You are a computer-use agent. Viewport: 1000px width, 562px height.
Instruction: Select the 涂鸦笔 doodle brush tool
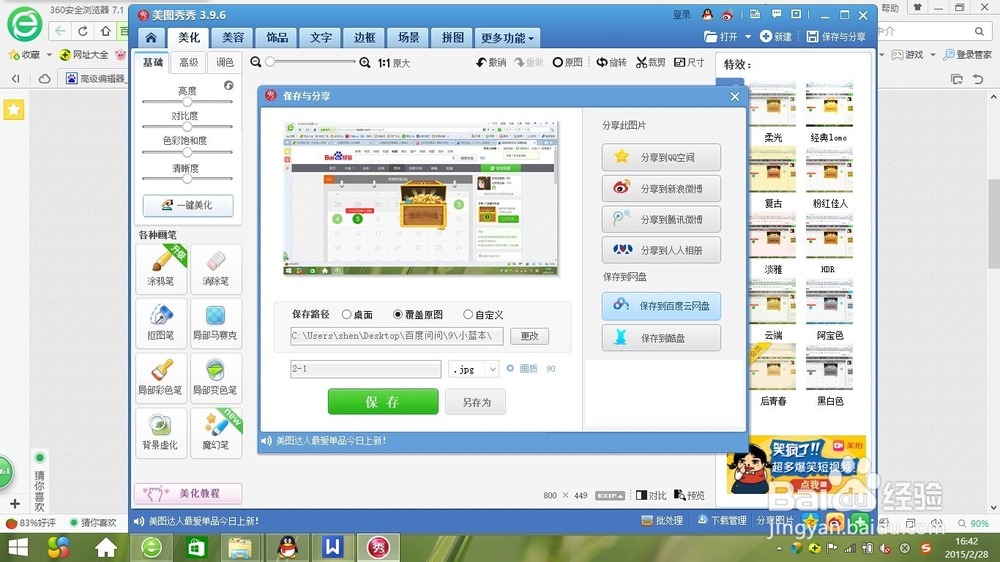tap(161, 269)
